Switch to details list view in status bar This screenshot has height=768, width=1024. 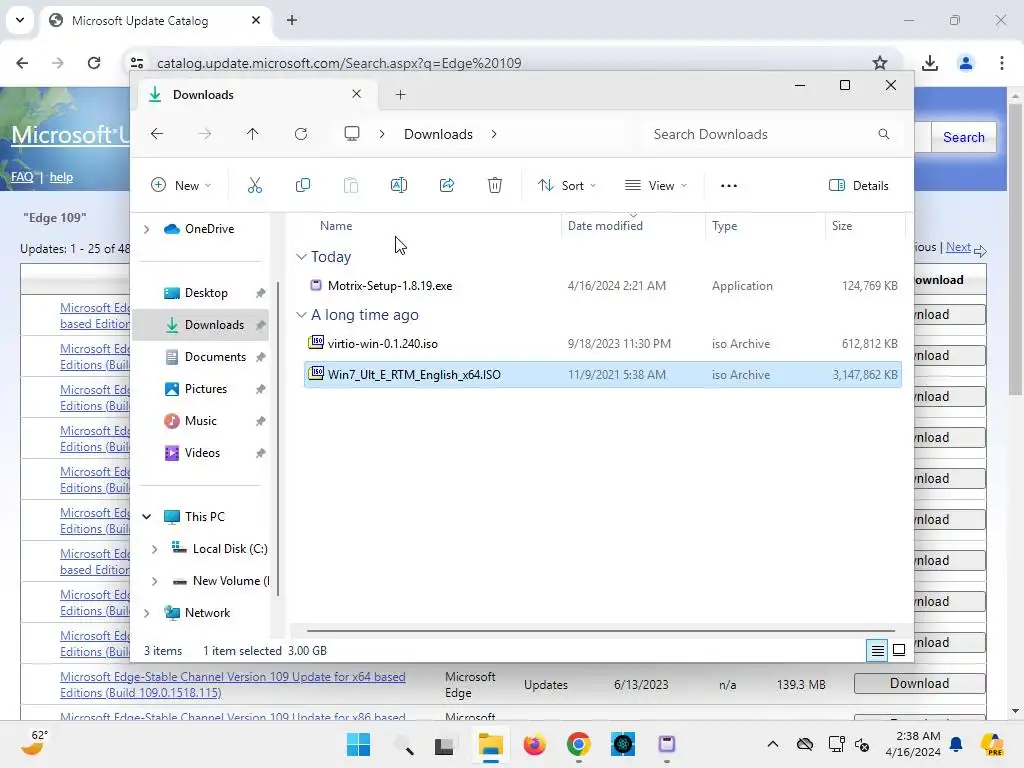click(877, 650)
